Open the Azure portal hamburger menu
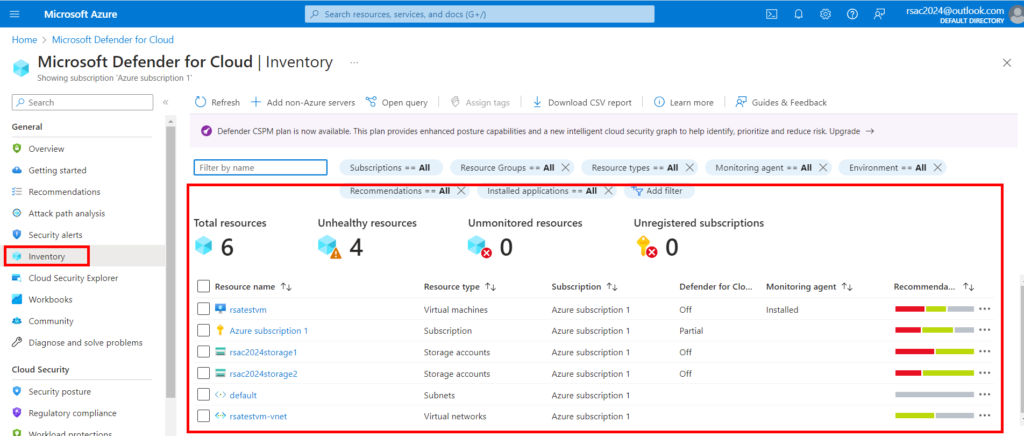 point(16,14)
